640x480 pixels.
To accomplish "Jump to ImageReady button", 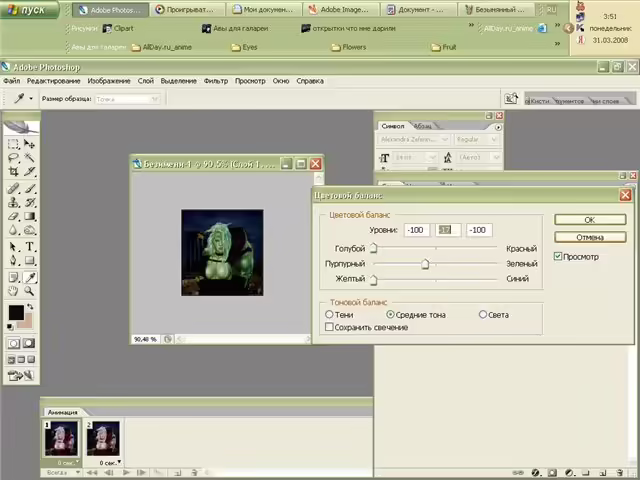I will (21, 375).
